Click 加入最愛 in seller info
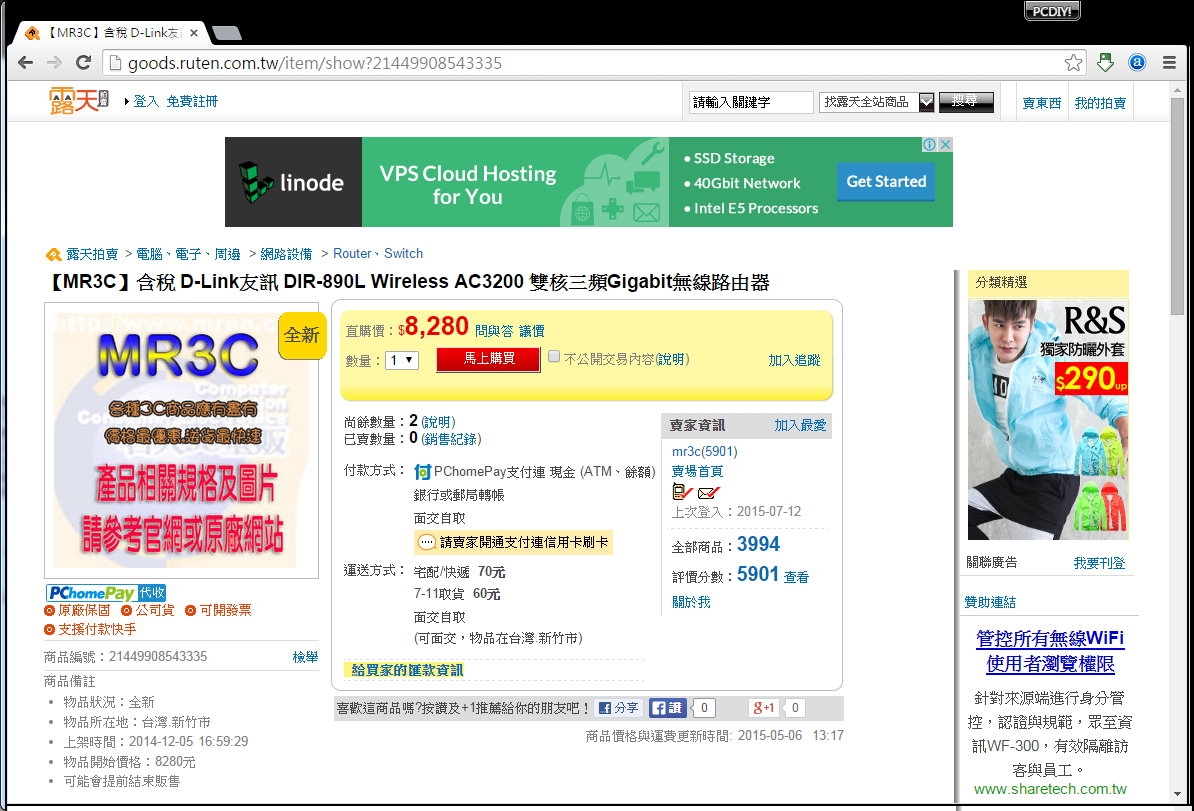The image size is (1194, 811). coord(800,426)
